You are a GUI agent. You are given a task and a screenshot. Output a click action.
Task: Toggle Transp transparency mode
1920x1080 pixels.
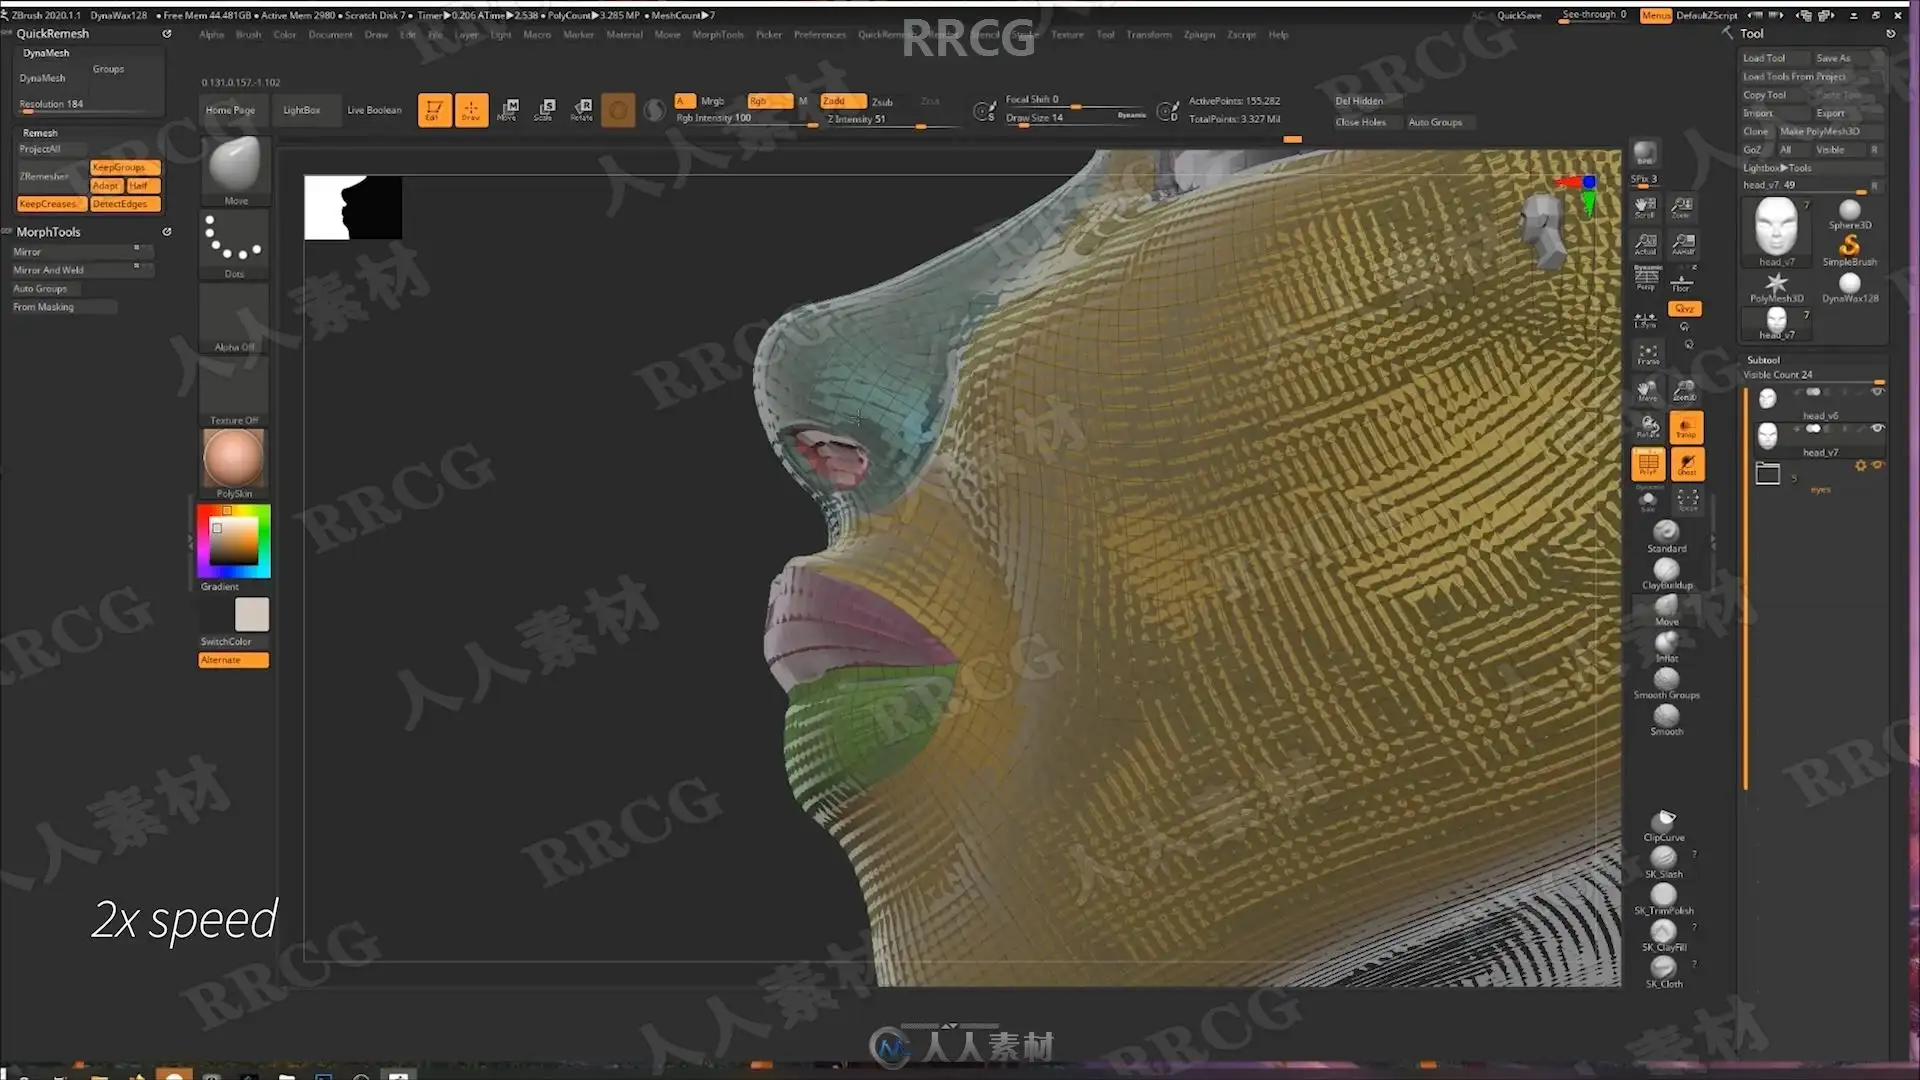point(1686,427)
